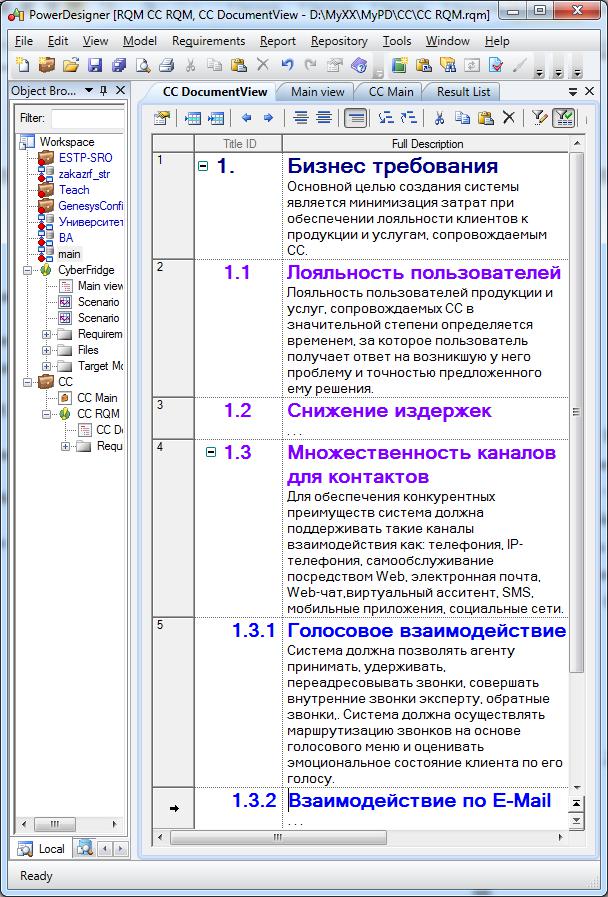Click the horizontal scrollbar thumb under the document
The image size is (608, 897).
point(279,838)
